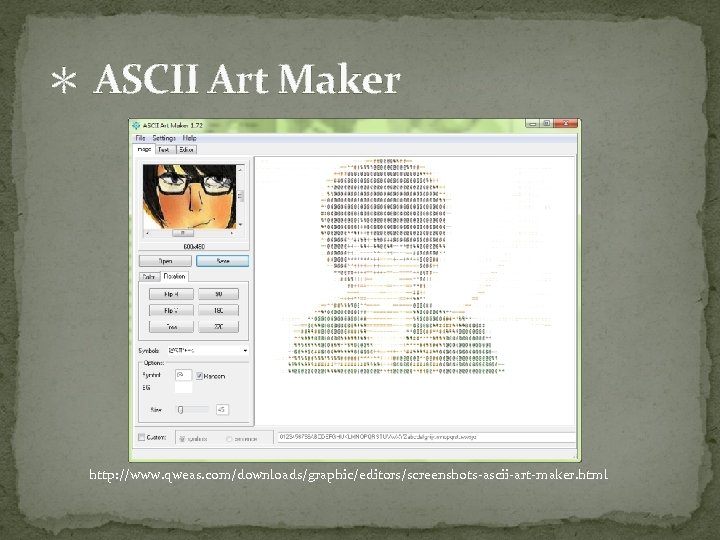Screen dimensions: 720x540
Task: Click the preview's vertical scrollbar up arrow
Action: coord(240,168)
